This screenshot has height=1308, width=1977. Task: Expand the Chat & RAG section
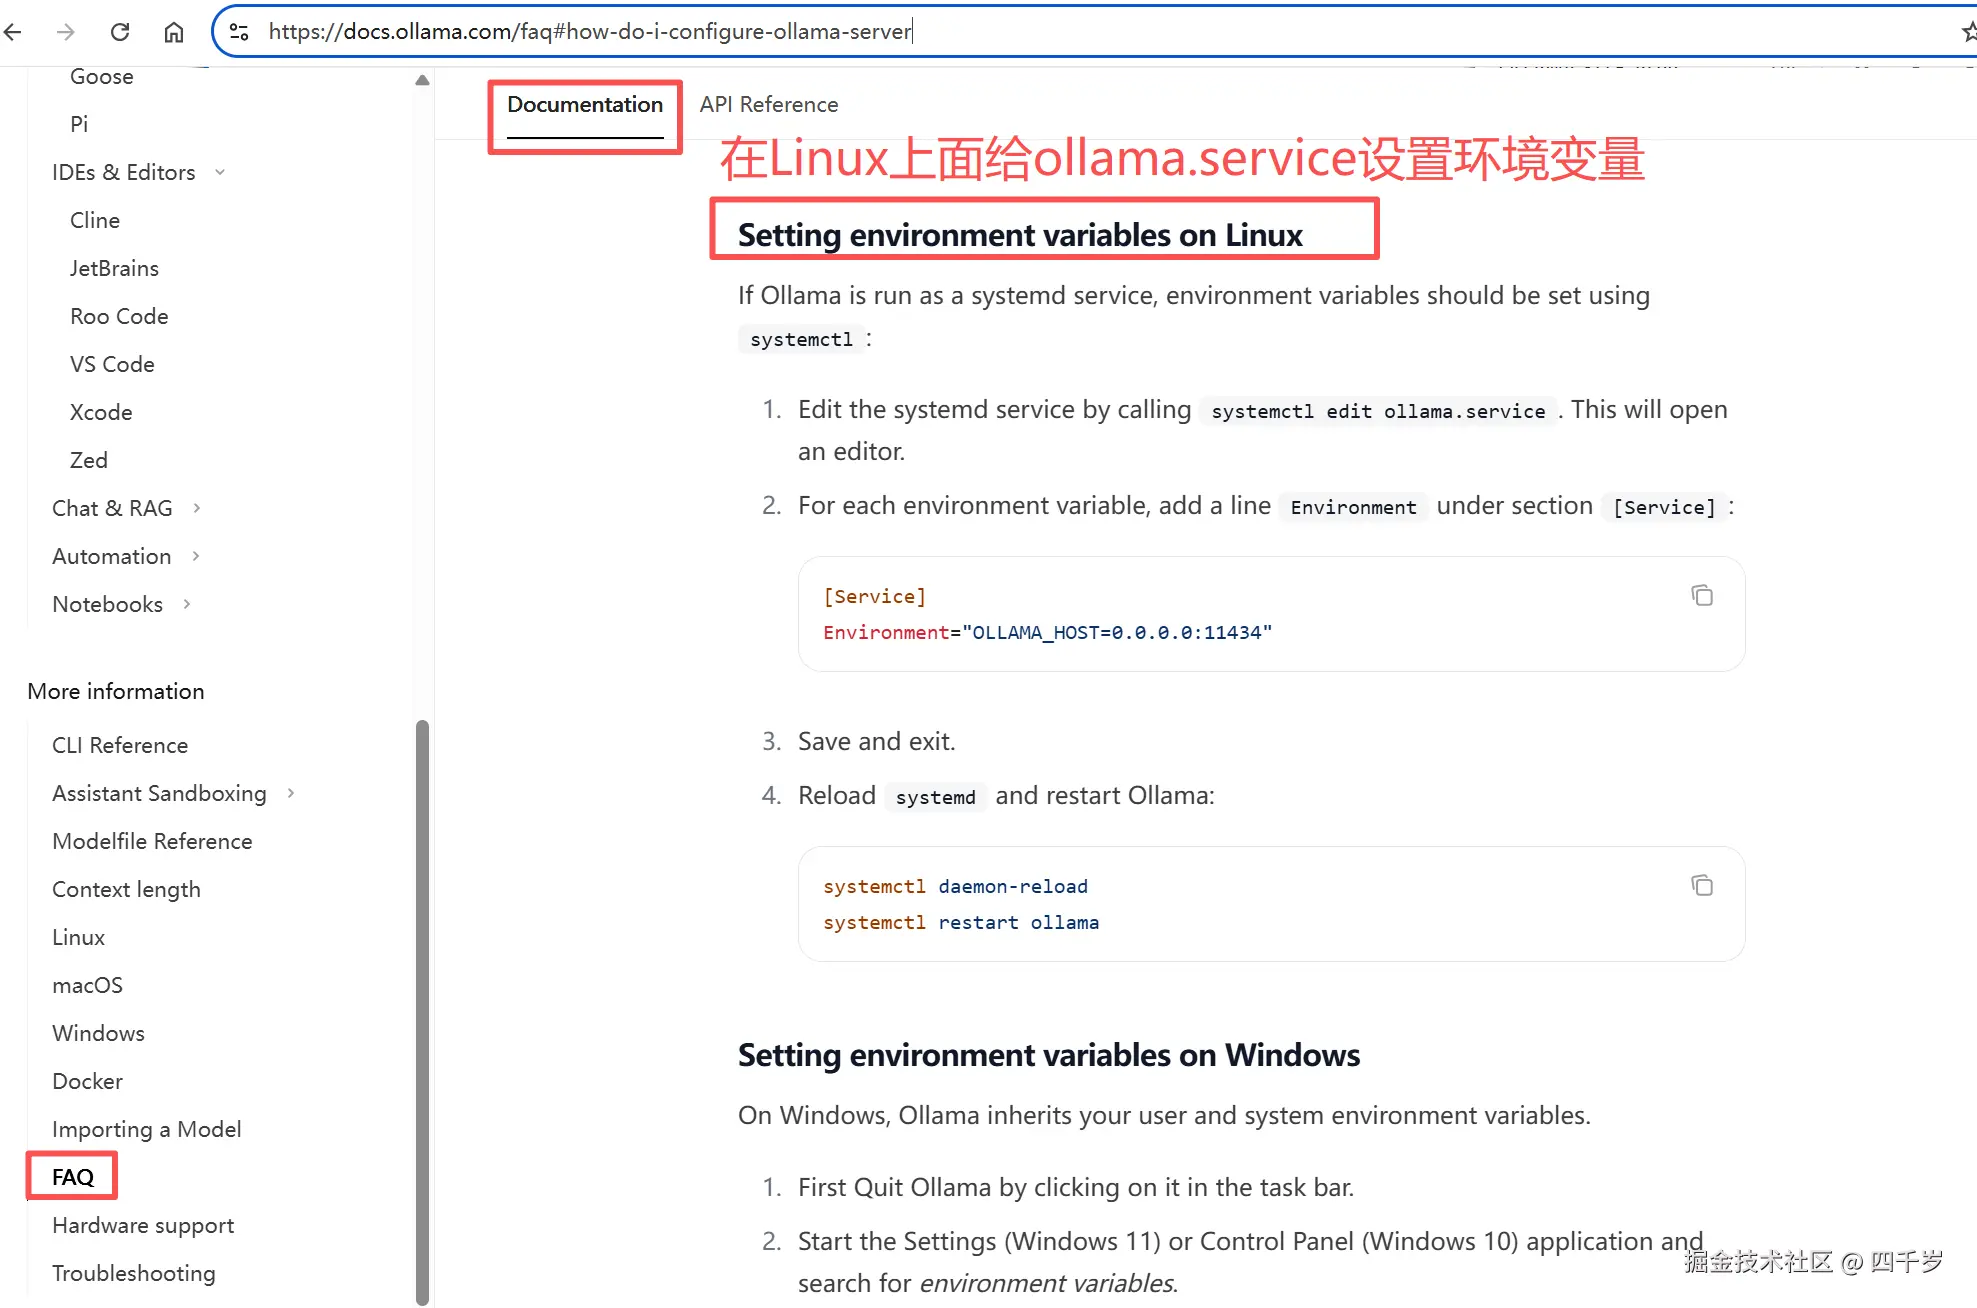click(197, 508)
